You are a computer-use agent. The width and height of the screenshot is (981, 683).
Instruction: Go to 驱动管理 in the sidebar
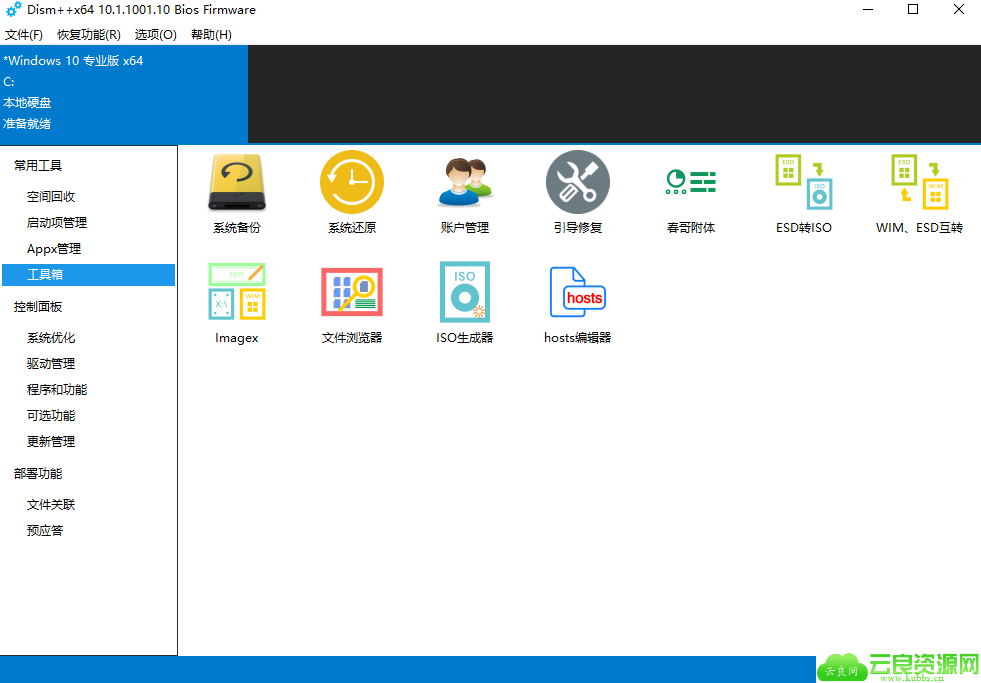[x=51, y=363]
